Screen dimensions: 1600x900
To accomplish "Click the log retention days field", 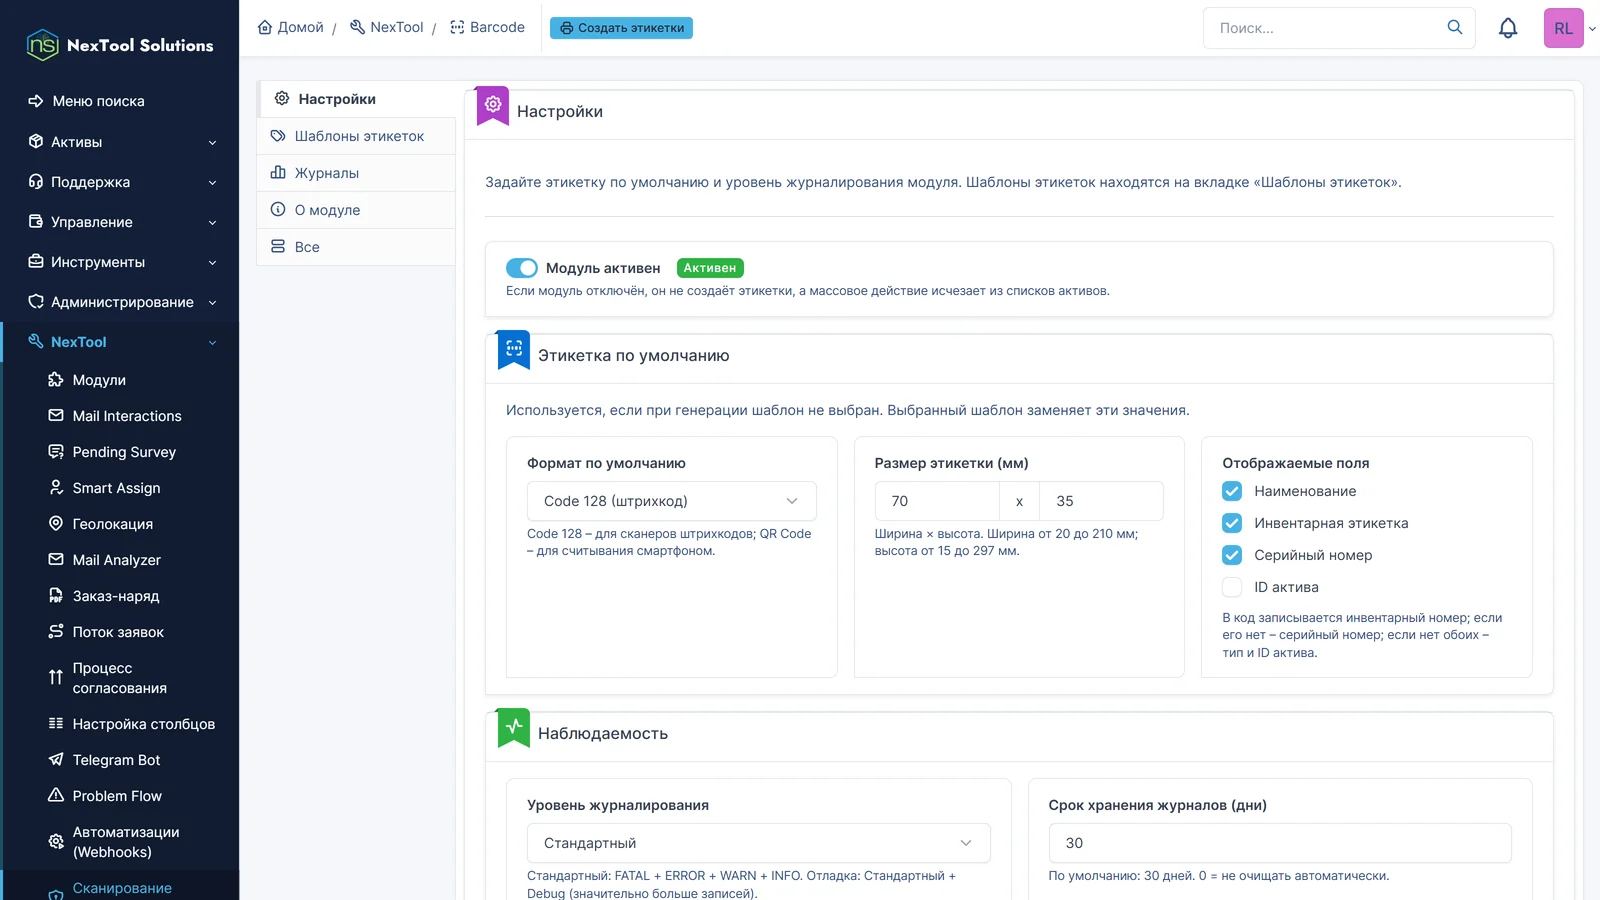I will tap(1280, 843).
